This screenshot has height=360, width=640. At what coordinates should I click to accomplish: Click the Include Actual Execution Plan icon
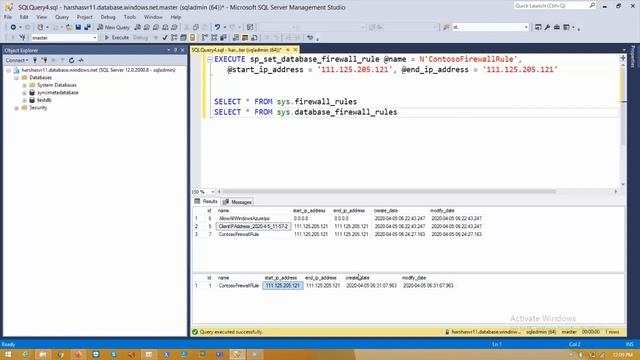tap(204, 38)
